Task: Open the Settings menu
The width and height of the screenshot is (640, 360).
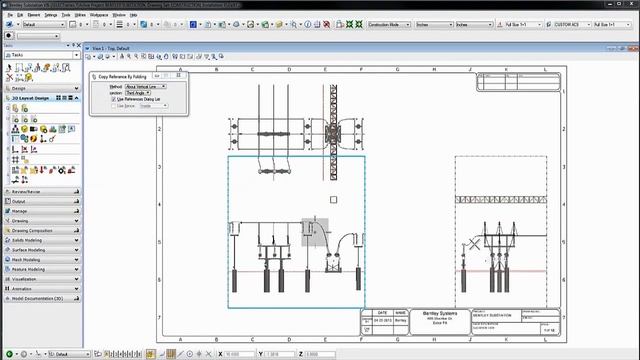Action: pyautogui.click(x=51, y=15)
